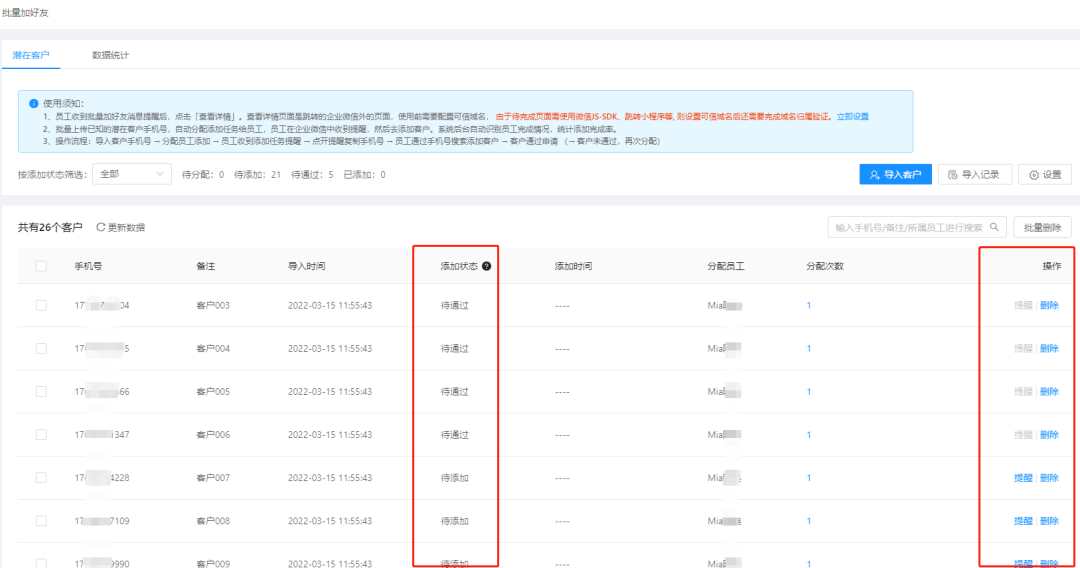Screen dimensions: 1080x568
Task: Open 设置 button
Action: tap(1045, 175)
